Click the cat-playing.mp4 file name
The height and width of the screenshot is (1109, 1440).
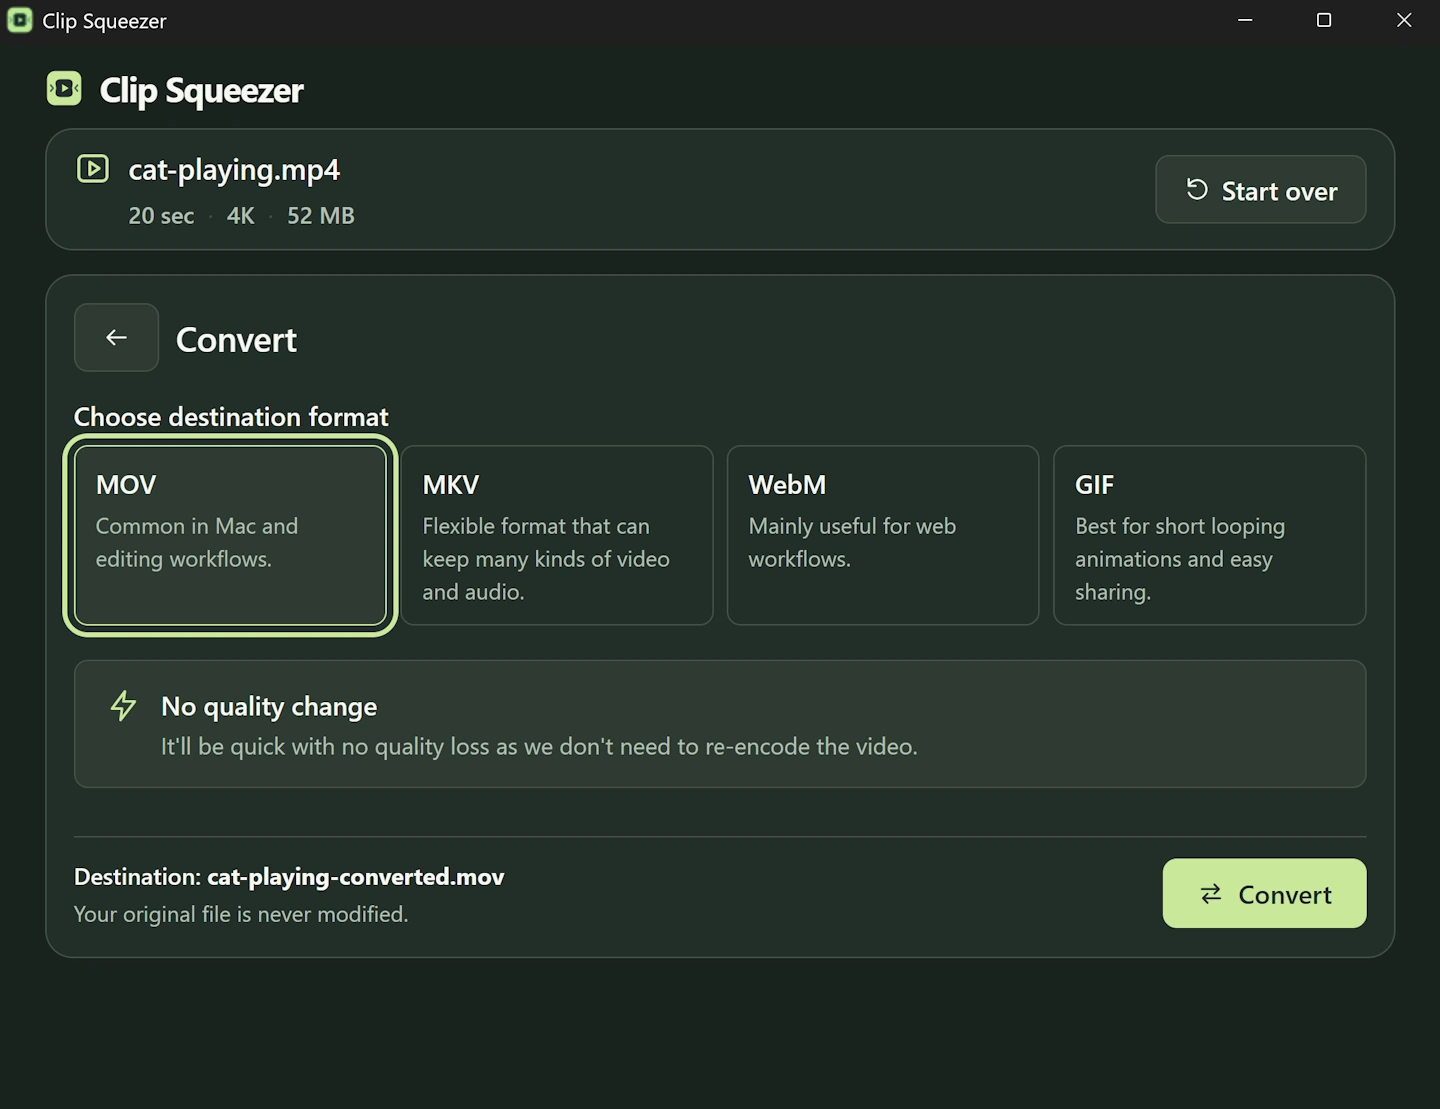(x=234, y=170)
